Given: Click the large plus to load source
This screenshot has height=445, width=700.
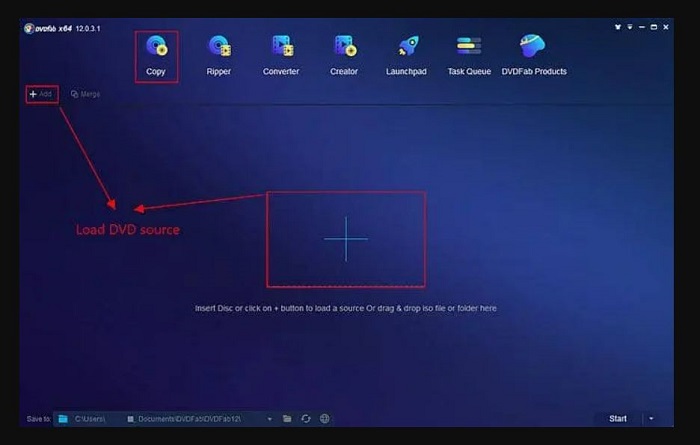Looking at the screenshot, I should pyautogui.click(x=346, y=239).
